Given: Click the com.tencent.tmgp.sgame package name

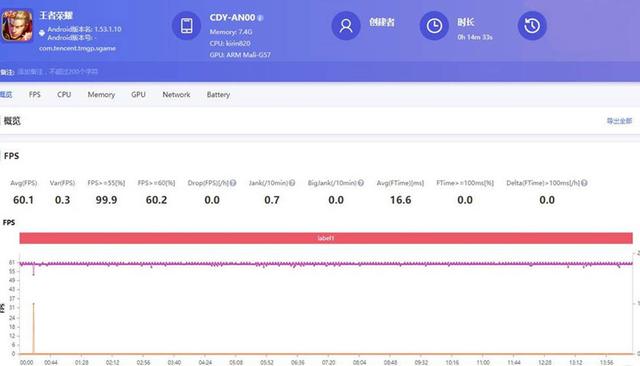Looking at the screenshot, I should tap(78, 48).
